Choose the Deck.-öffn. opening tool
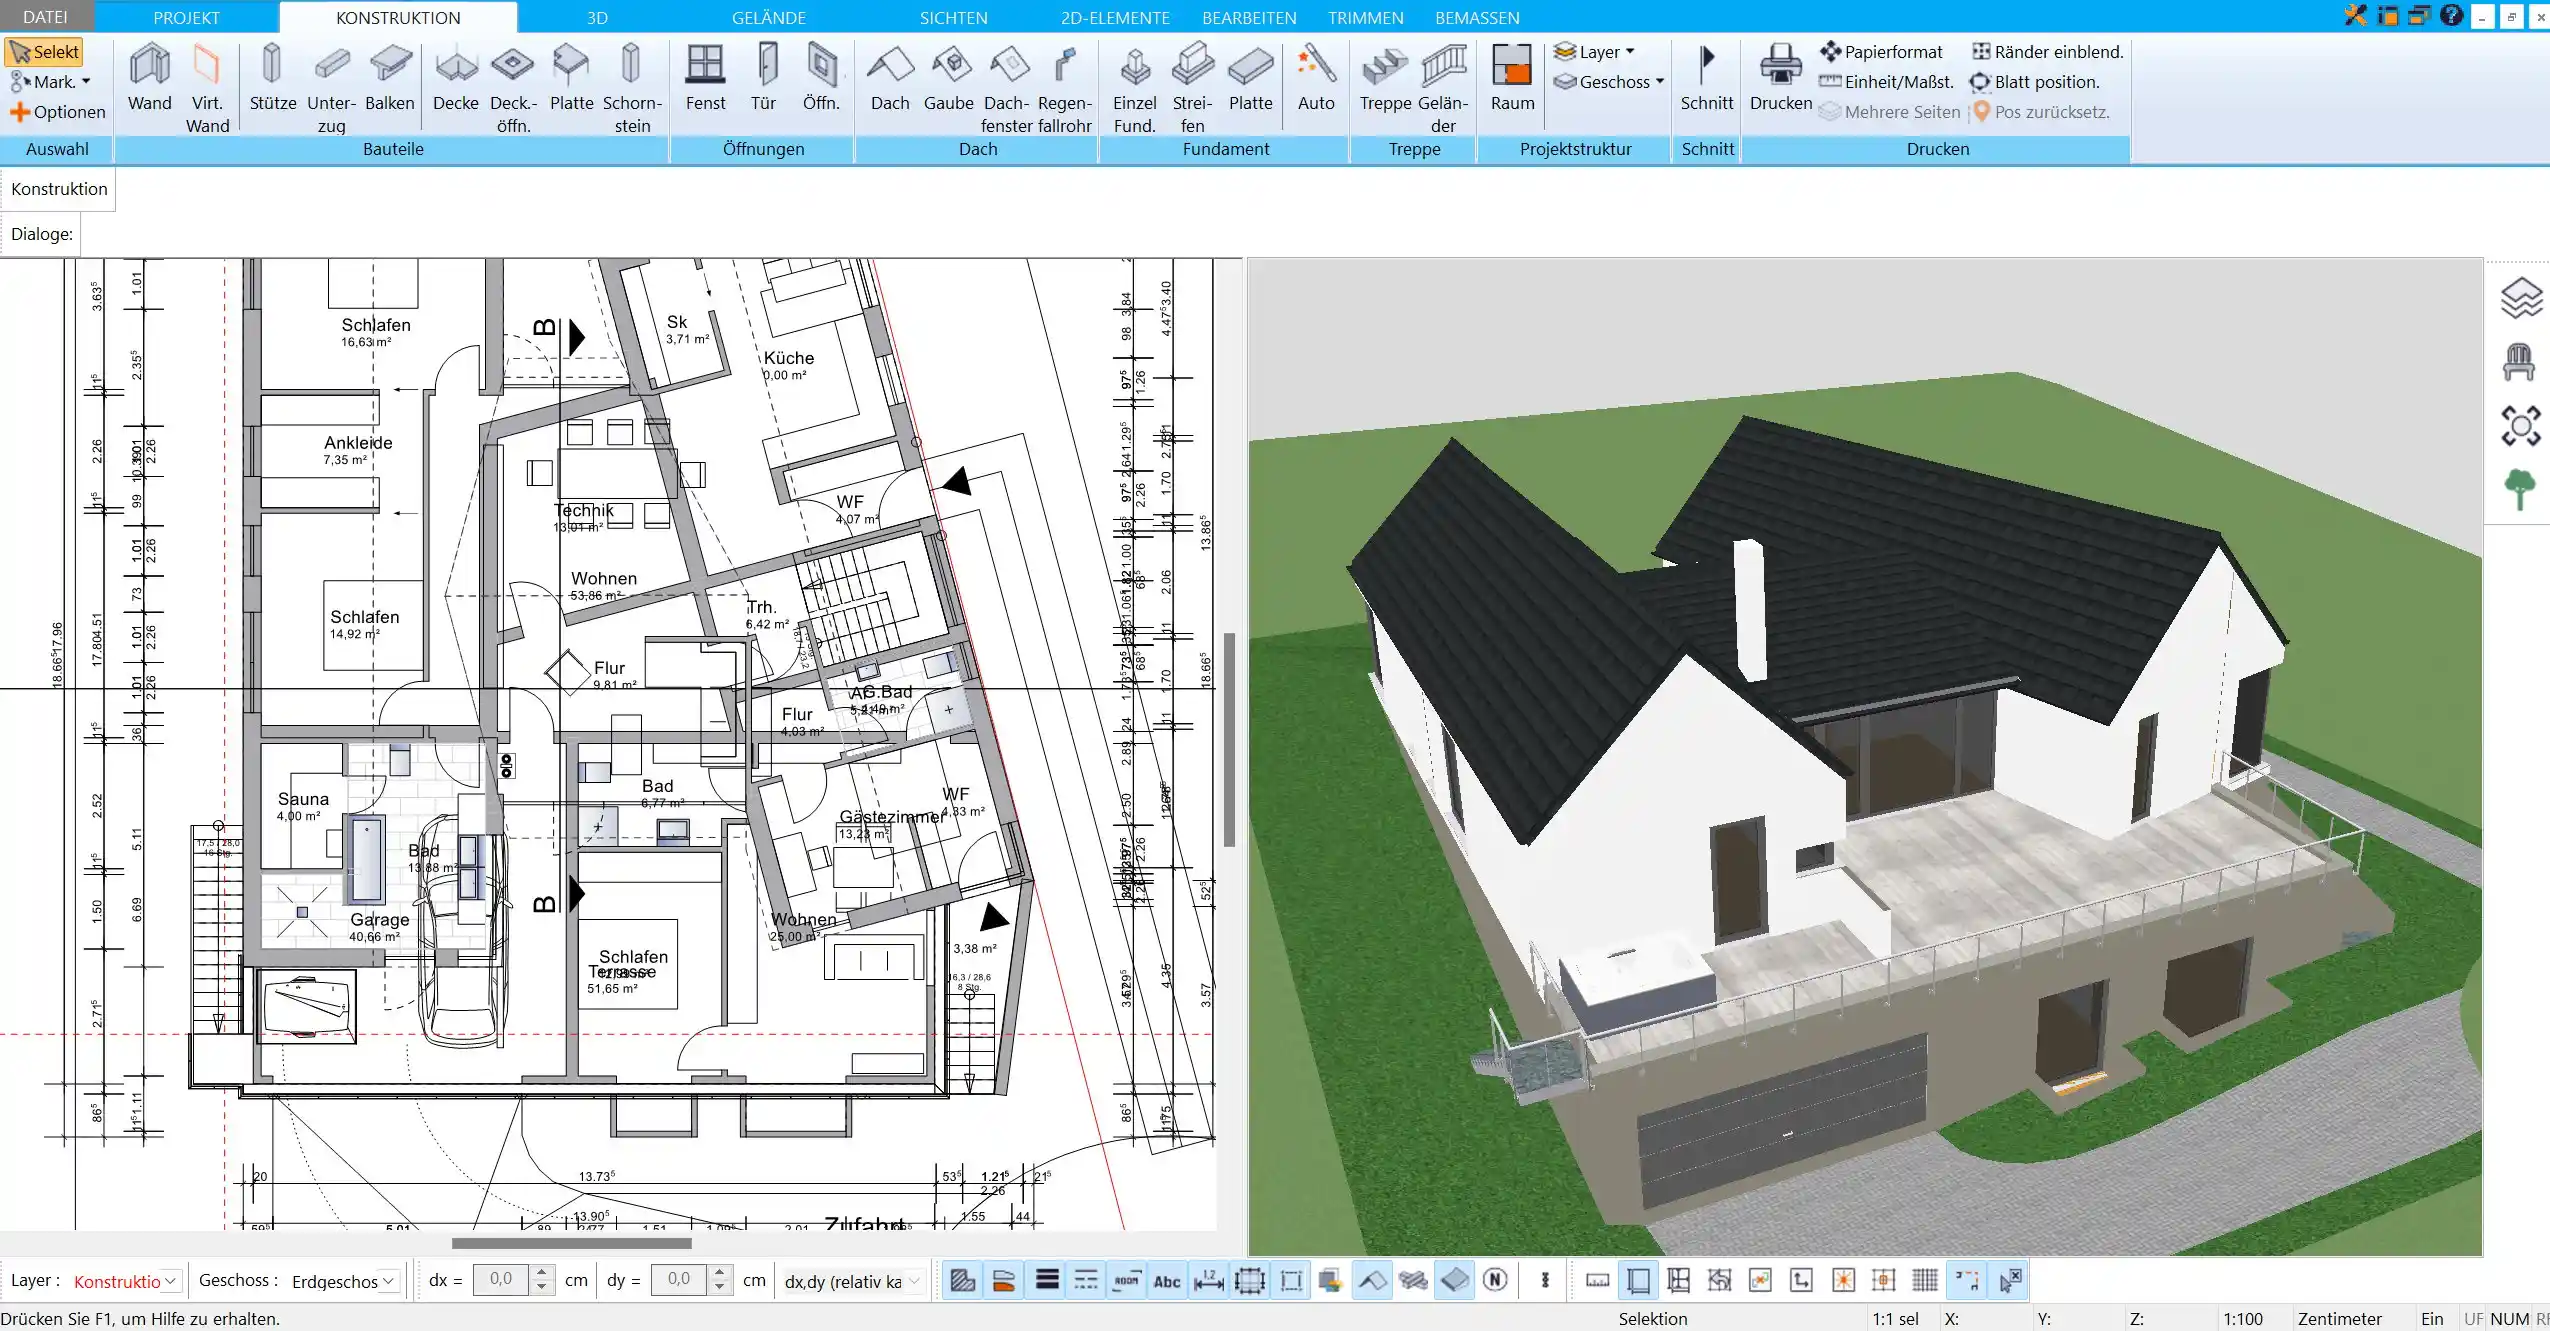 pyautogui.click(x=513, y=88)
